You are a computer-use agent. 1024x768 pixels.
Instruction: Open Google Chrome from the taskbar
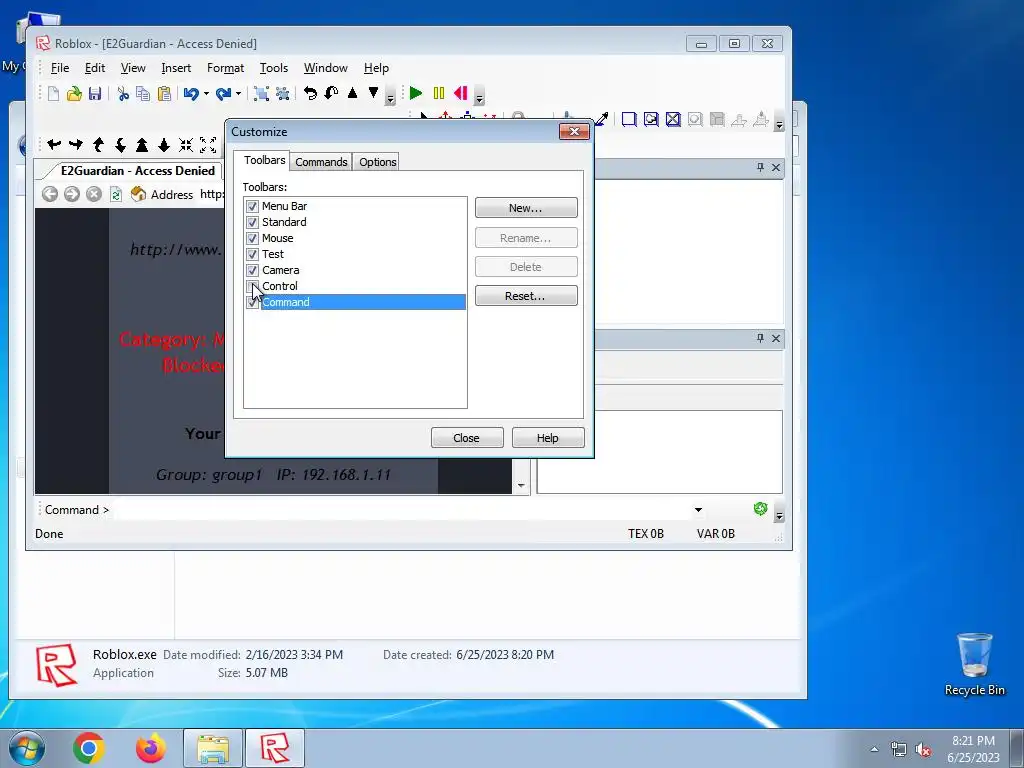click(89, 748)
